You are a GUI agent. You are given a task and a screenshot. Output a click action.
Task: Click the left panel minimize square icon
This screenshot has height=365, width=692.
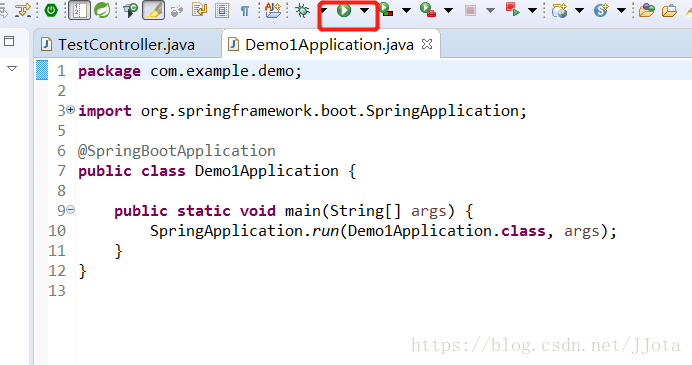9,41
